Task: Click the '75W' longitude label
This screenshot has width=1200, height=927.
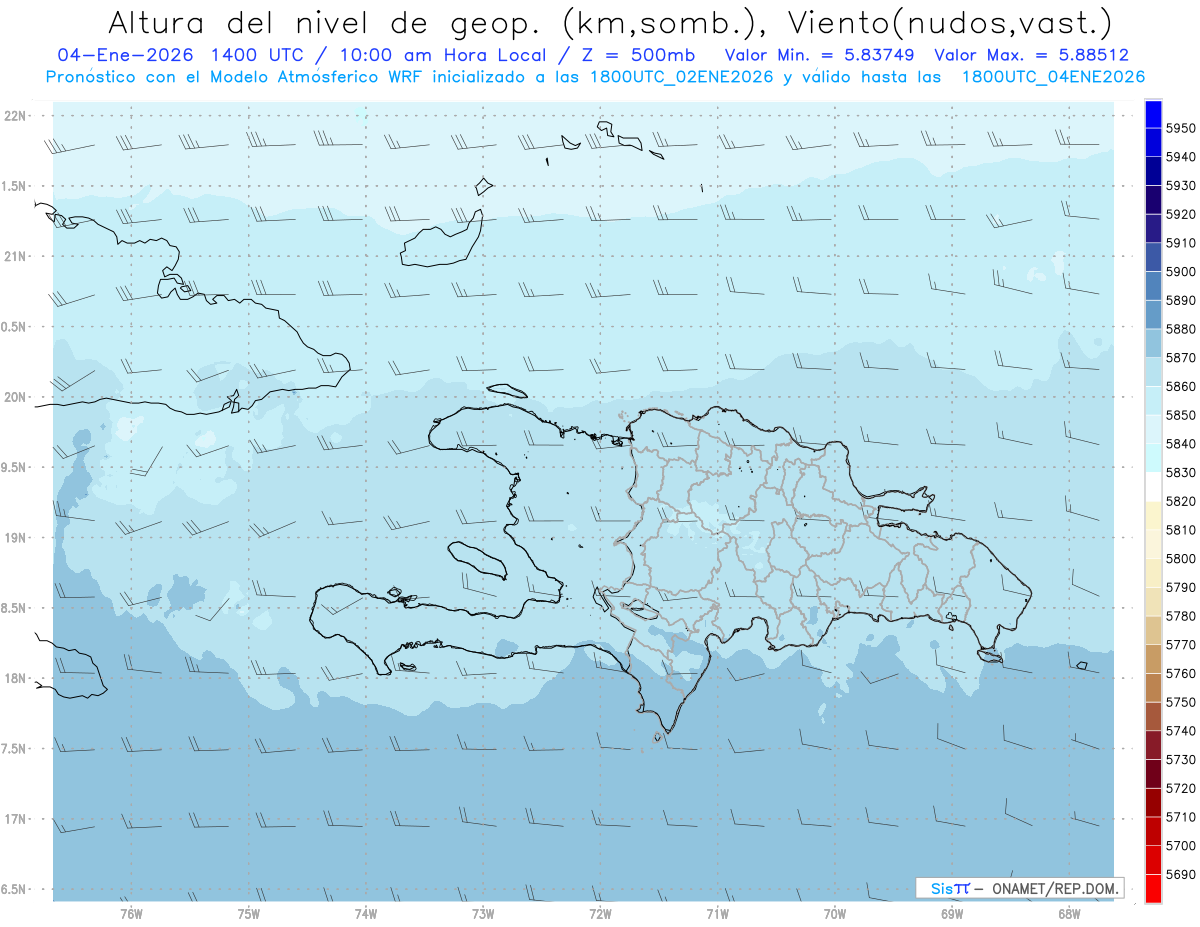Action: 249,913
